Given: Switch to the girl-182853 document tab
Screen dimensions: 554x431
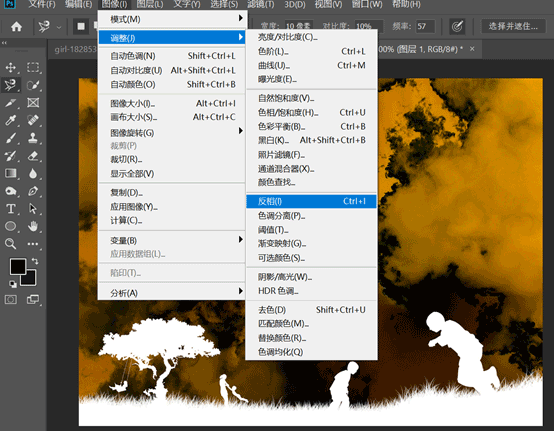Looking at the screenshot, I should pos(76,49).
